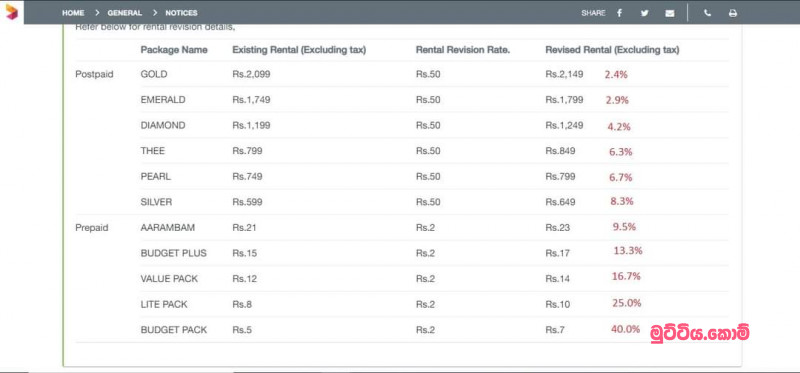Click the BUDGET PACK package name
Screen dimensions: 800x373
[174, 330]
